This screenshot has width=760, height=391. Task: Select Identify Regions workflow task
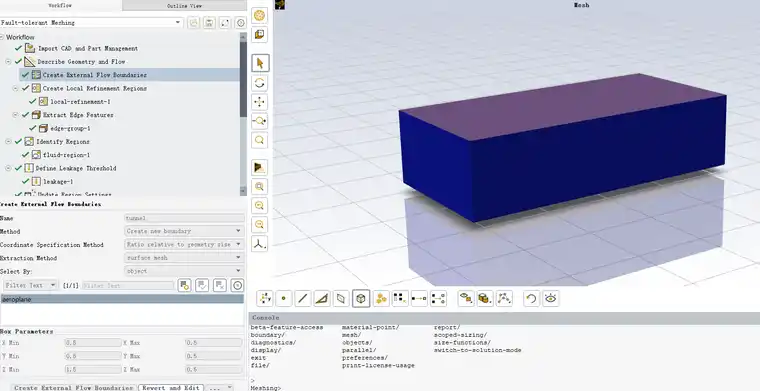[63, 141]
